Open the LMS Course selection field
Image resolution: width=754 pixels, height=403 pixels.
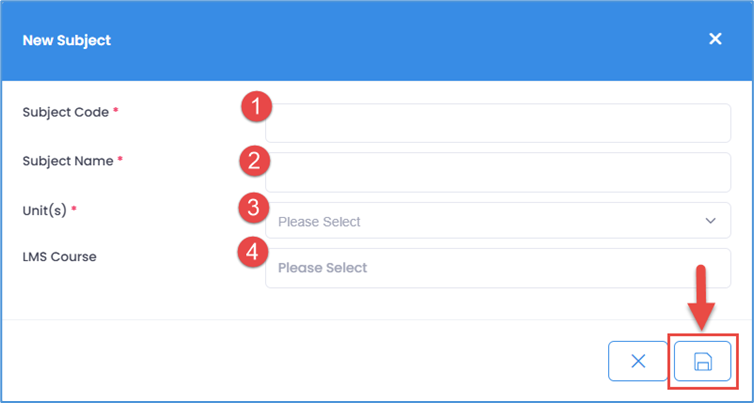pos(497,268)
